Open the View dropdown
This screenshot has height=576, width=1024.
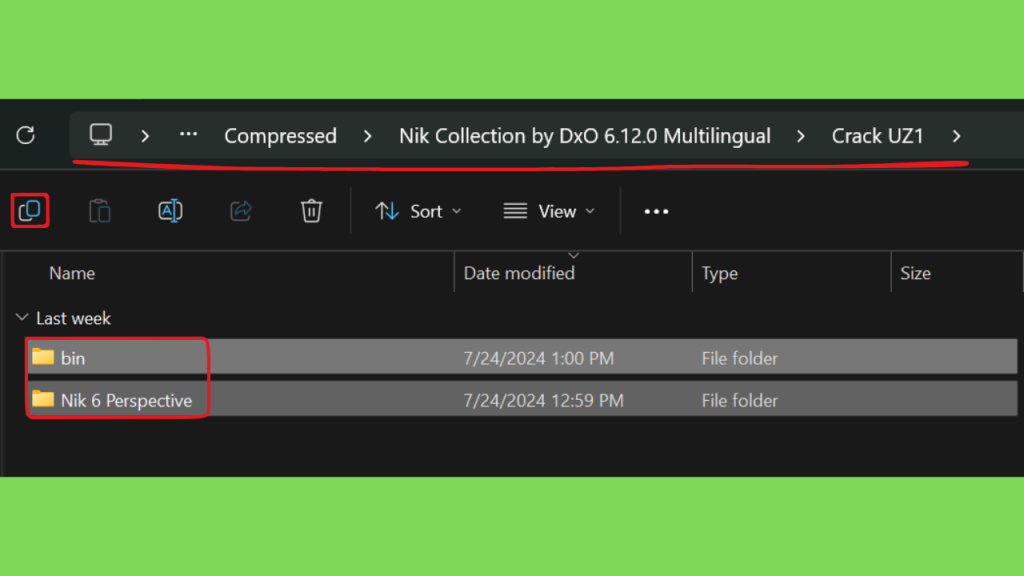pos(549,211)
